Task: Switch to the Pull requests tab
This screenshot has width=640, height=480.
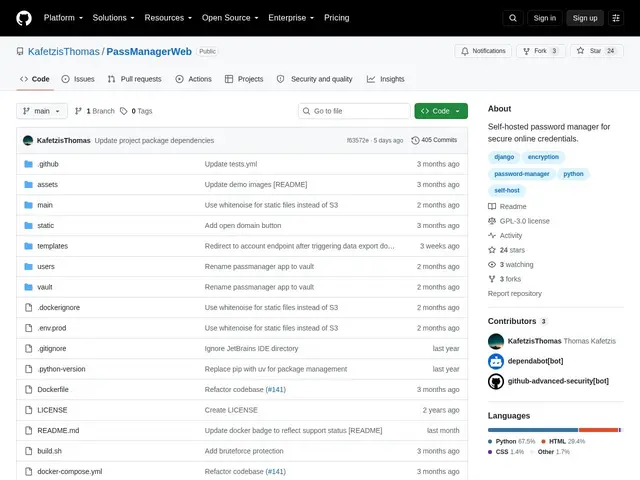Action: click(135, 79)
